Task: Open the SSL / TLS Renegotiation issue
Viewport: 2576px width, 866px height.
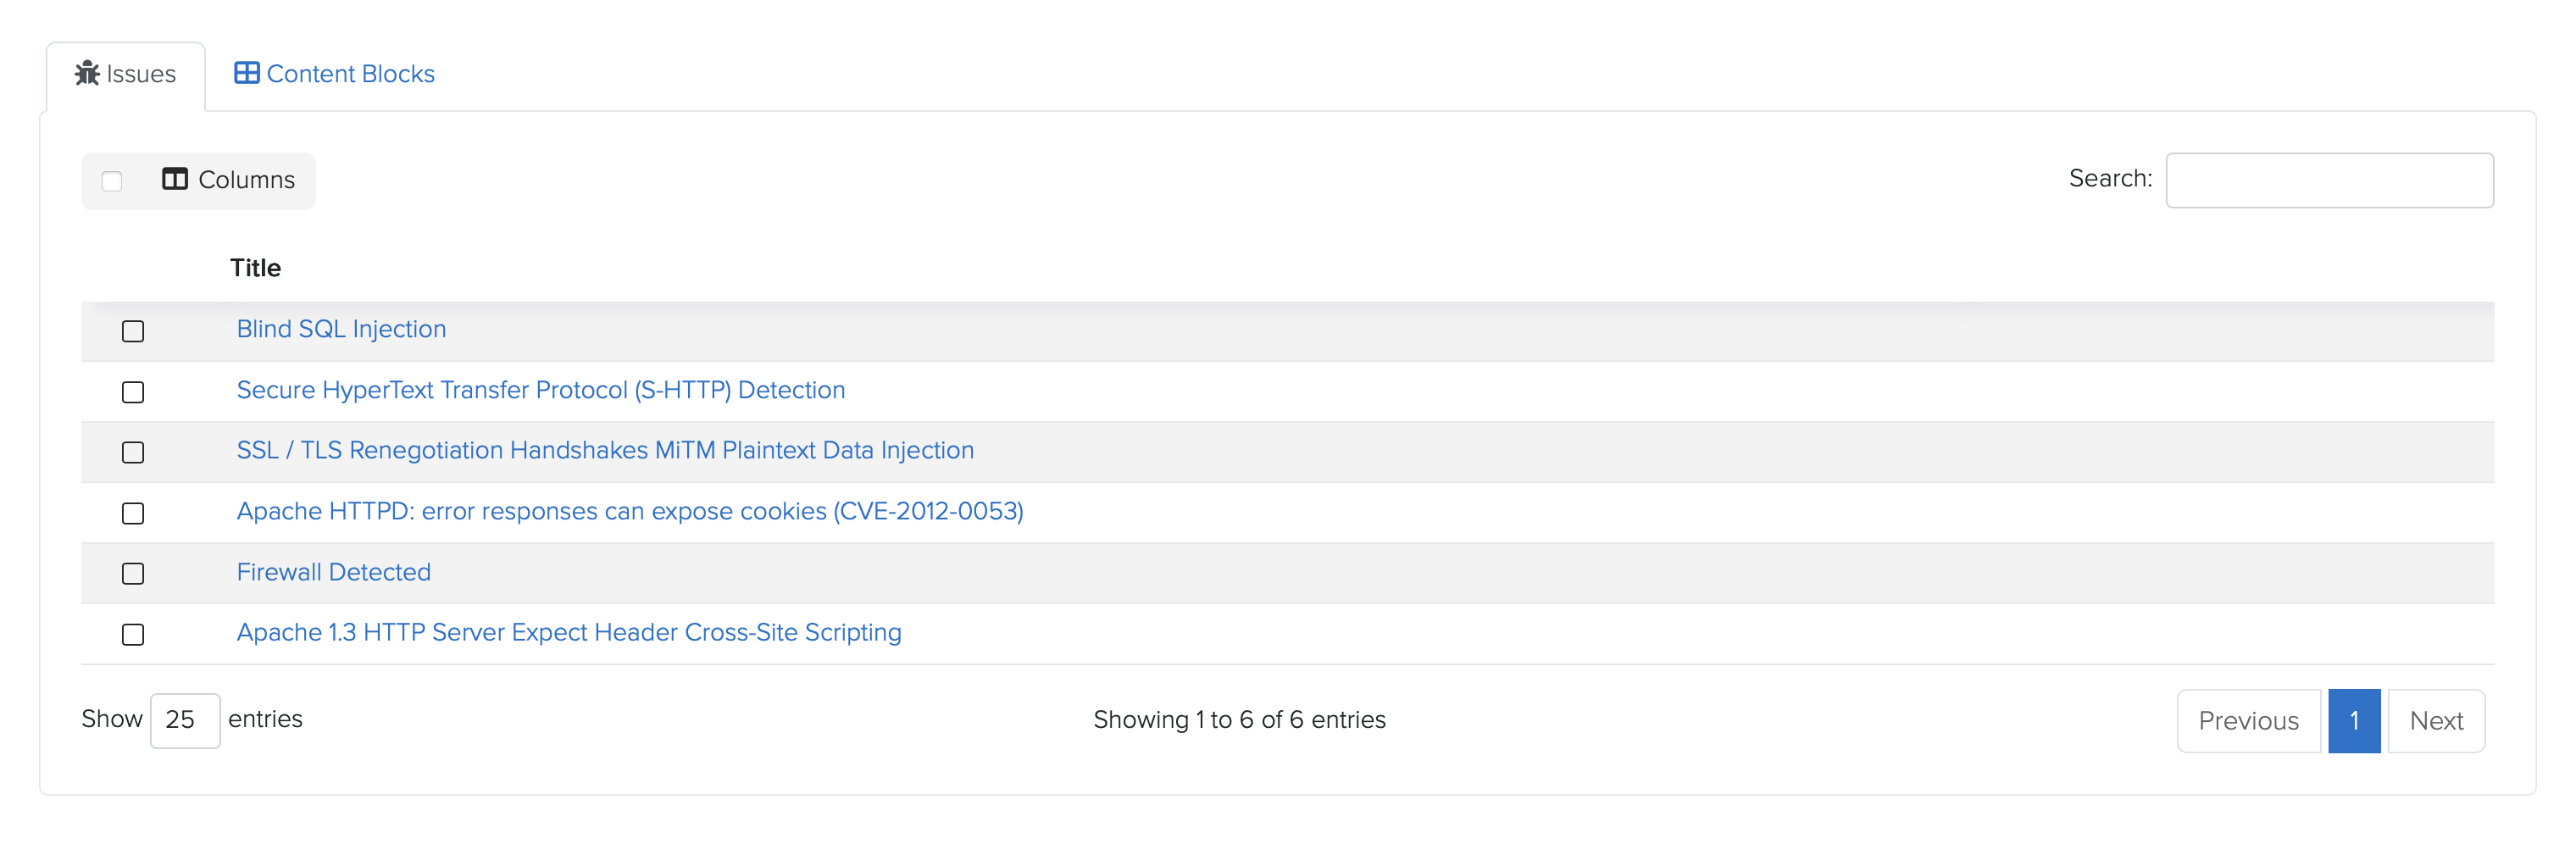Action: [605, 450]
